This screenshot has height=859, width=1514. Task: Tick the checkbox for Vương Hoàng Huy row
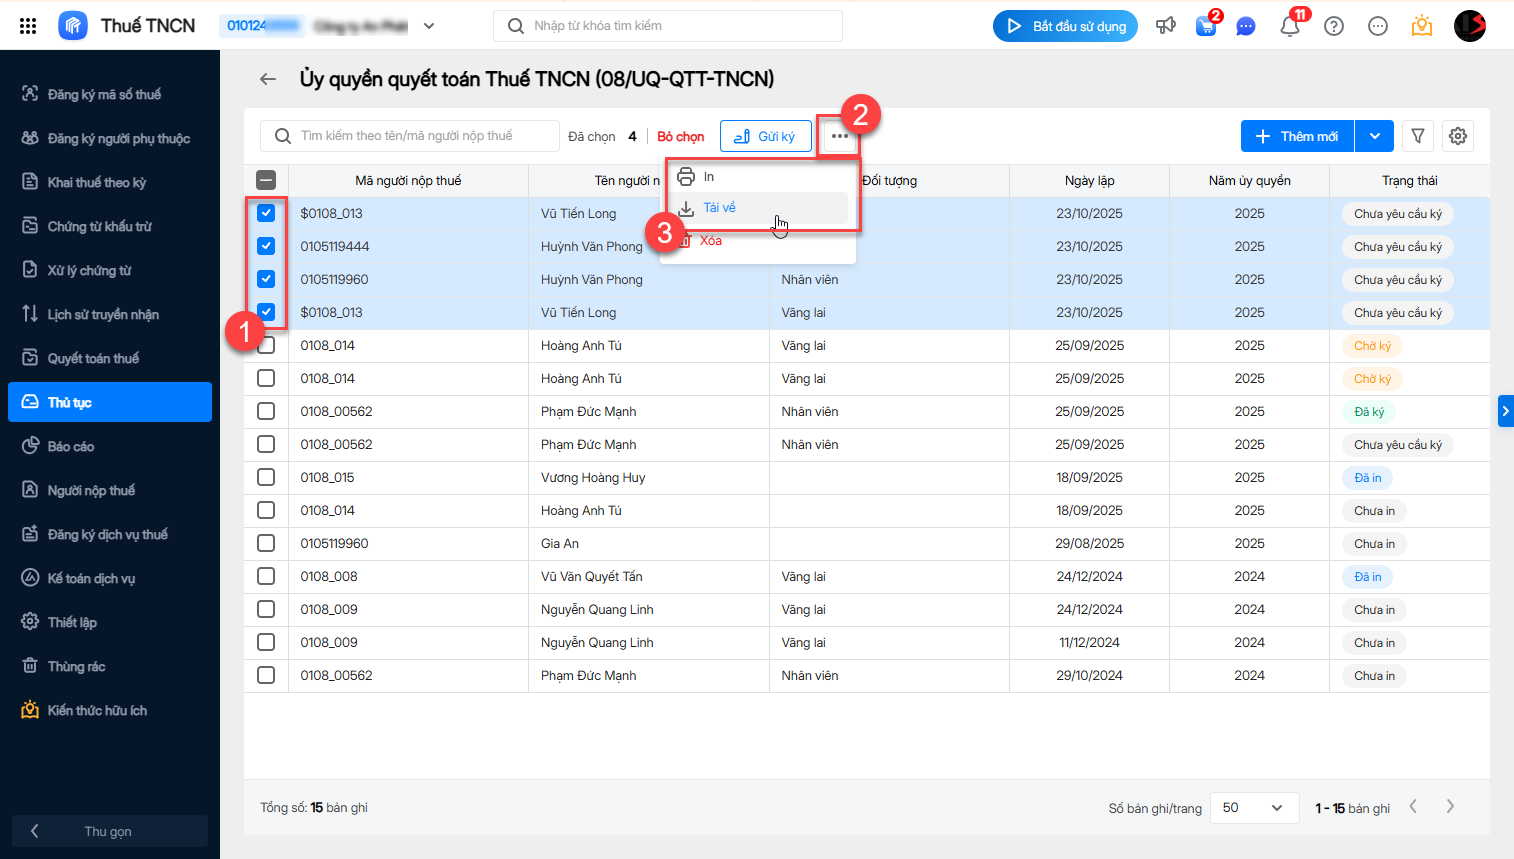coord(266,477)
